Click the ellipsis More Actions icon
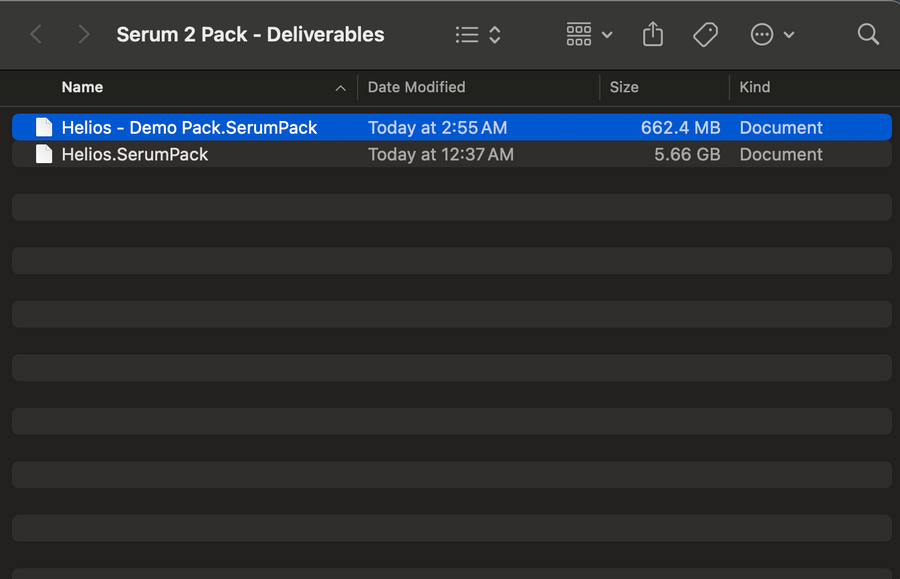The width and height of the screenshot is (900, 579). click(x=762, y=35)
